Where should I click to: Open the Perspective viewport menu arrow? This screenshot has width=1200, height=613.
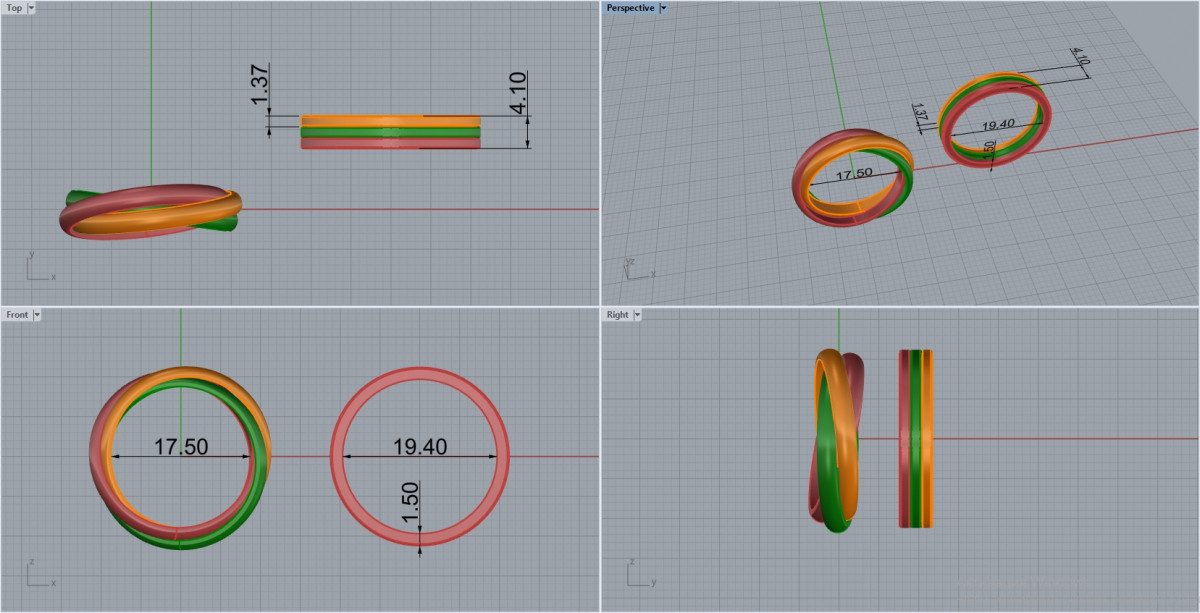click(x=663, y=8)
